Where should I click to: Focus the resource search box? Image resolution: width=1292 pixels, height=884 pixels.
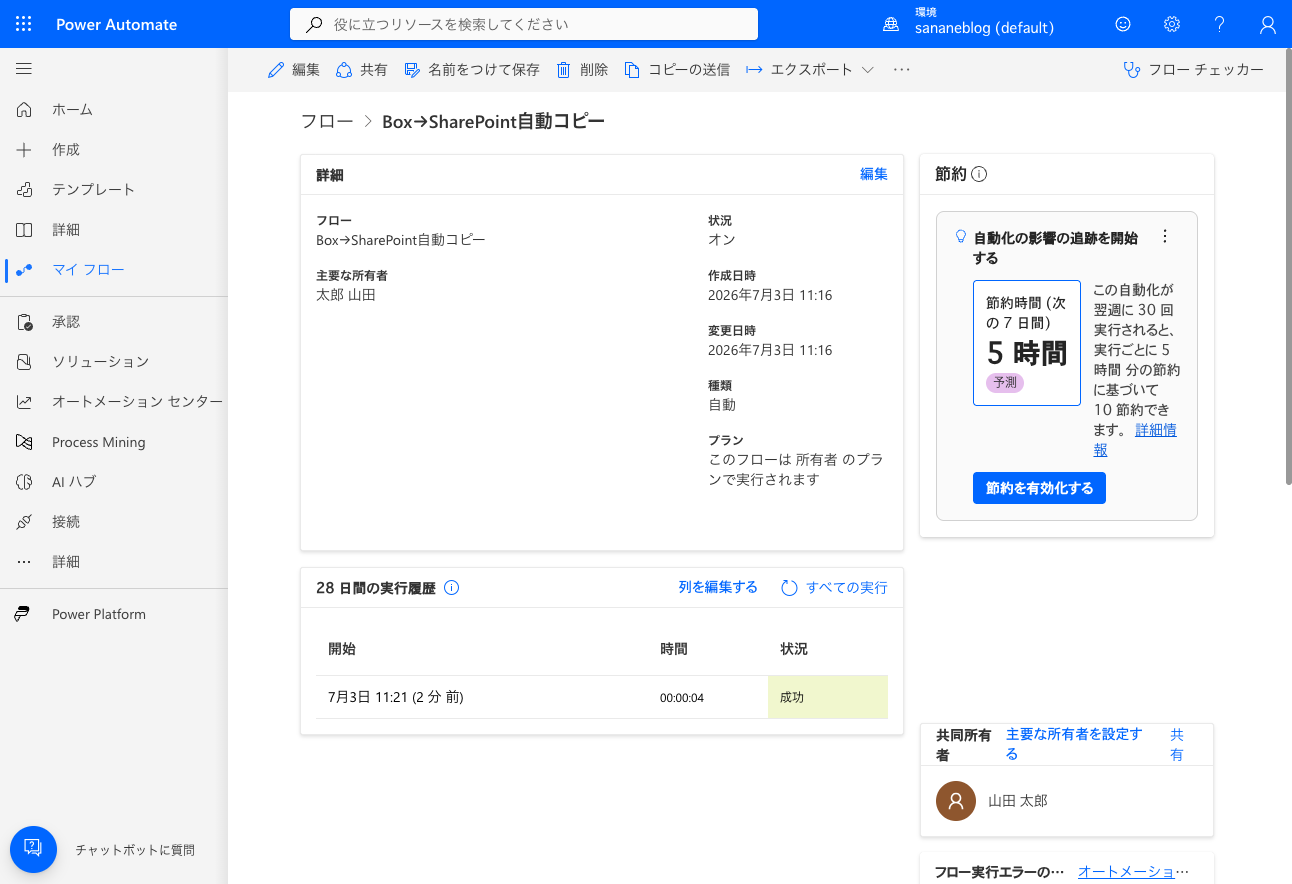click(x=524, y=24)
